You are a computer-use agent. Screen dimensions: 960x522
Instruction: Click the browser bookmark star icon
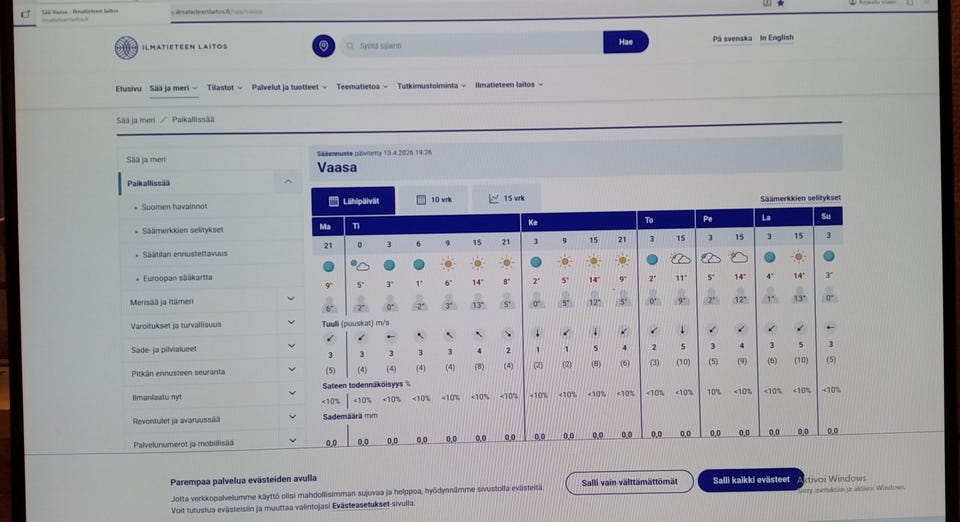781,3
